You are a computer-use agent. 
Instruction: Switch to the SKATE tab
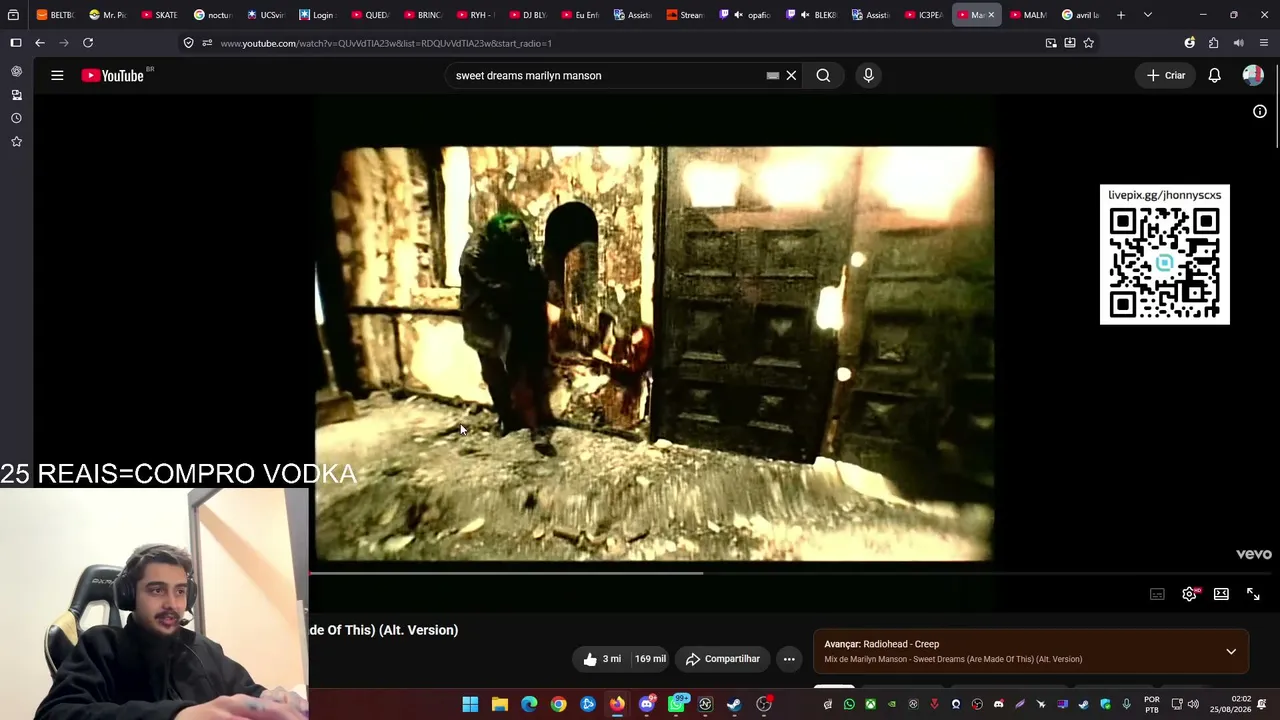159,15
